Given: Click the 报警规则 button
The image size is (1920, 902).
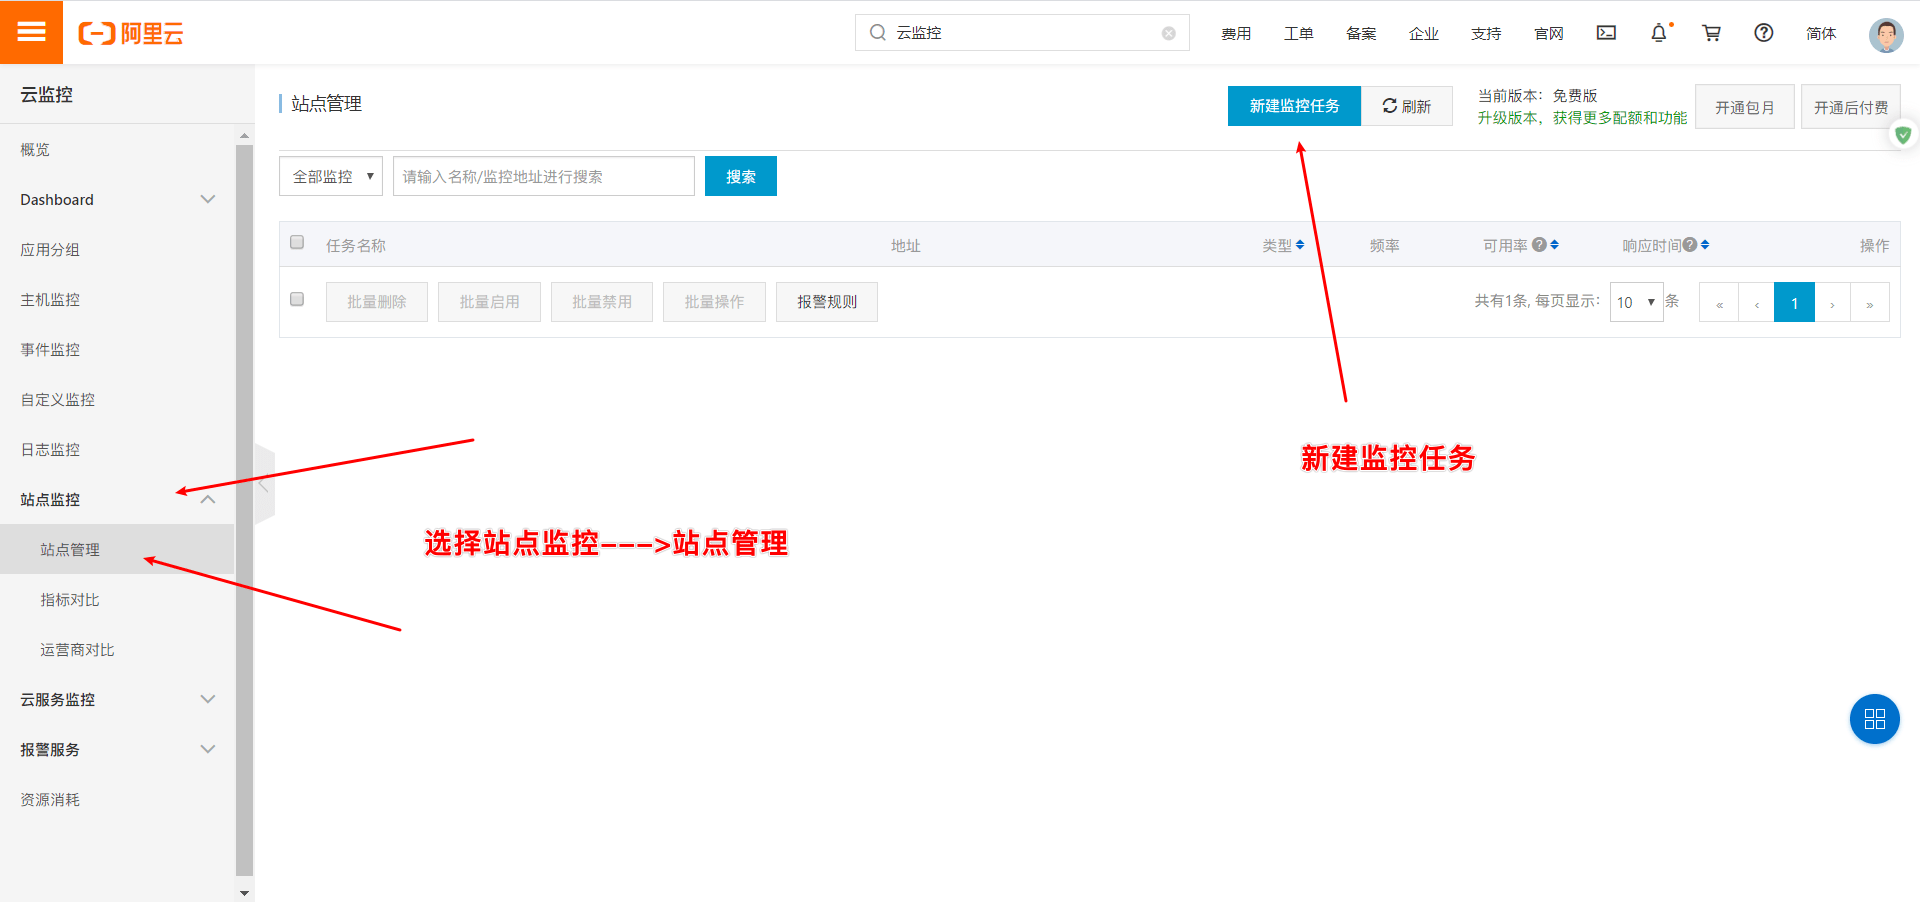Looking at the screenshot, I should click(826, 302).
